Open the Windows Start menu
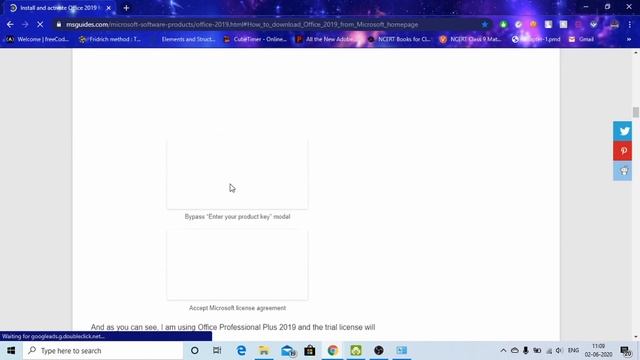 (11, 351)
